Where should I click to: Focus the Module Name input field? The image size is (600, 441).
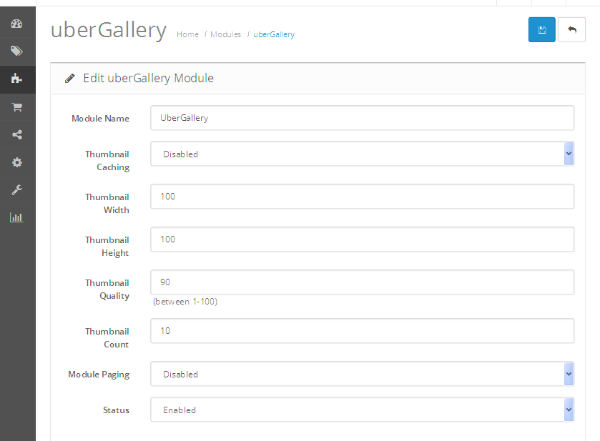[x=362, y=118]
